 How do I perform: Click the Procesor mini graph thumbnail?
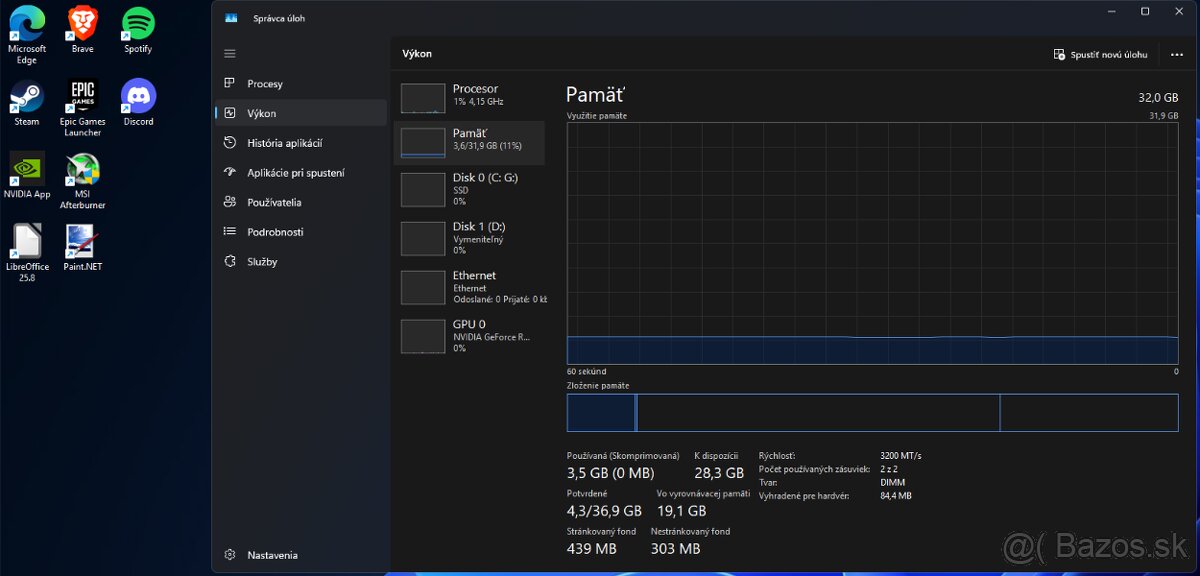[421, 97]
